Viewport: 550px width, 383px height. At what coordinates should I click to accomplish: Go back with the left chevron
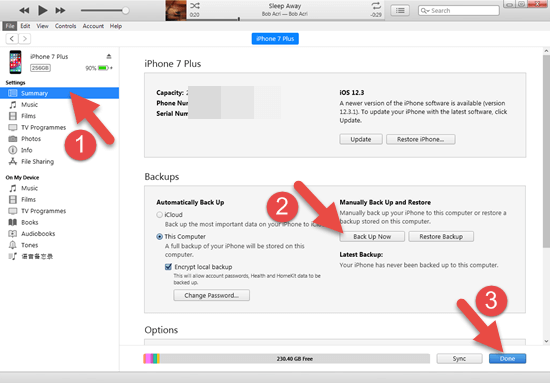[12, 39]
